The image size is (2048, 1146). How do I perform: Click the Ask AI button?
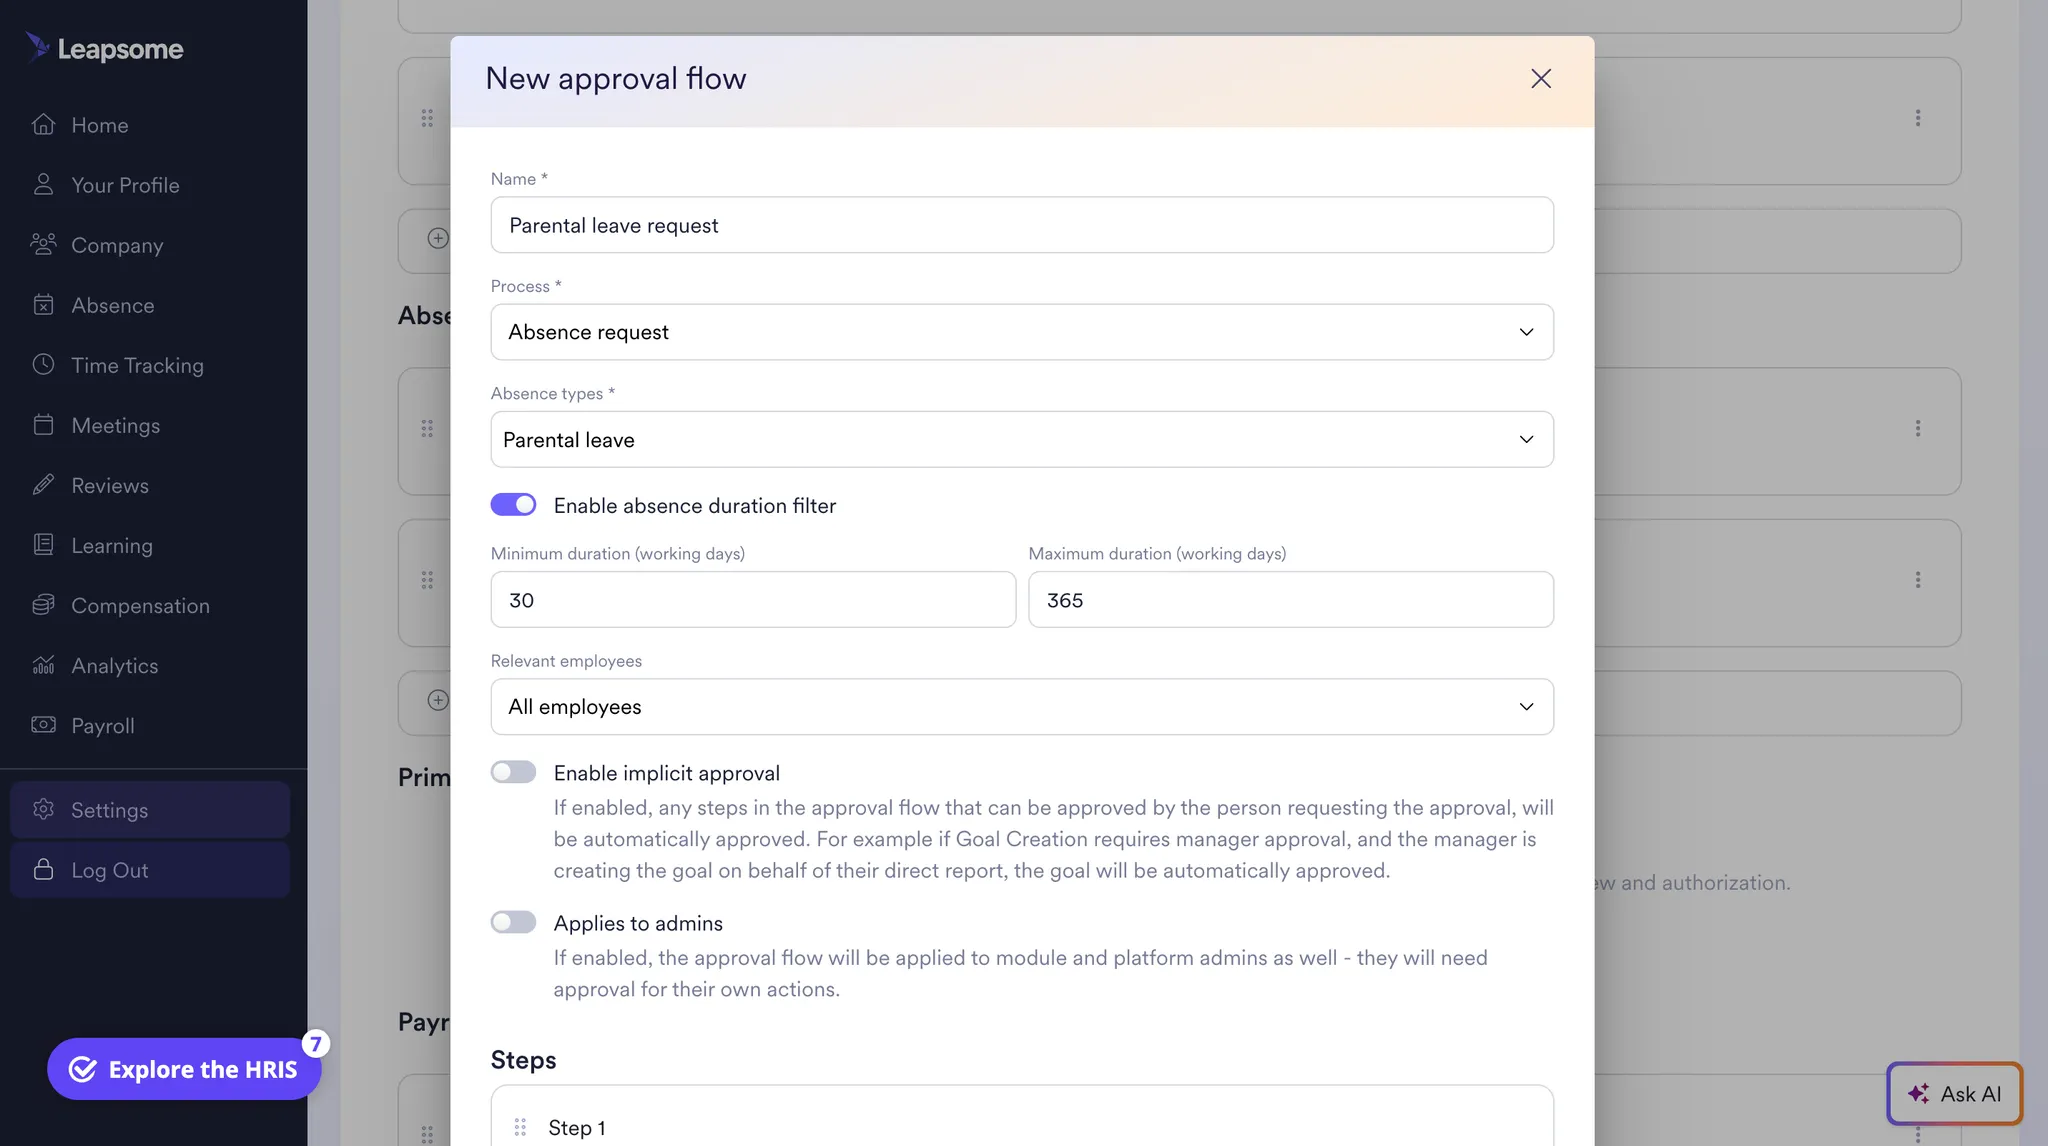pyautogui.click(x=1954, y=1093)
